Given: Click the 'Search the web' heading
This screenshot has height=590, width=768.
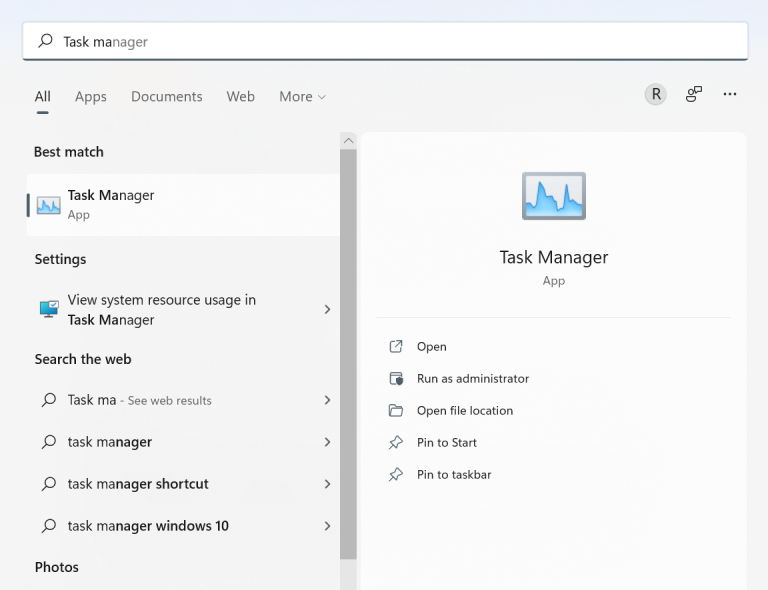Looking at the screenshot, I should point(83,359).
